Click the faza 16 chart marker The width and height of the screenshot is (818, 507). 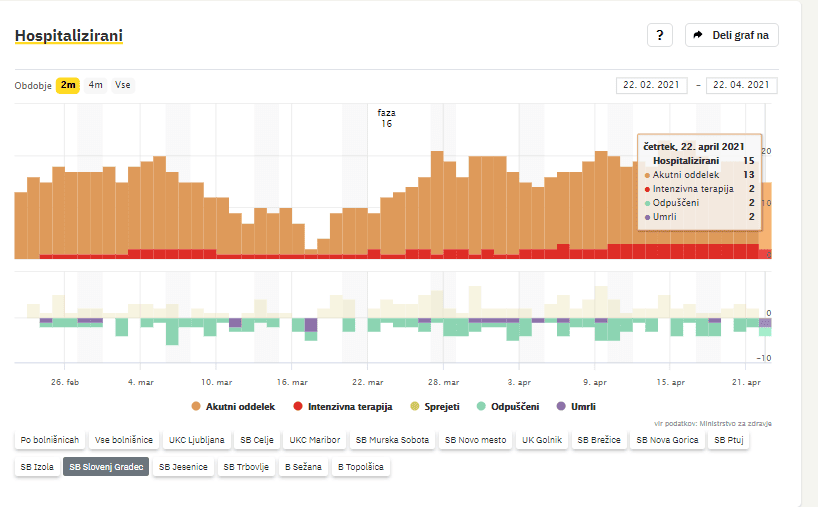click(386, 118)
